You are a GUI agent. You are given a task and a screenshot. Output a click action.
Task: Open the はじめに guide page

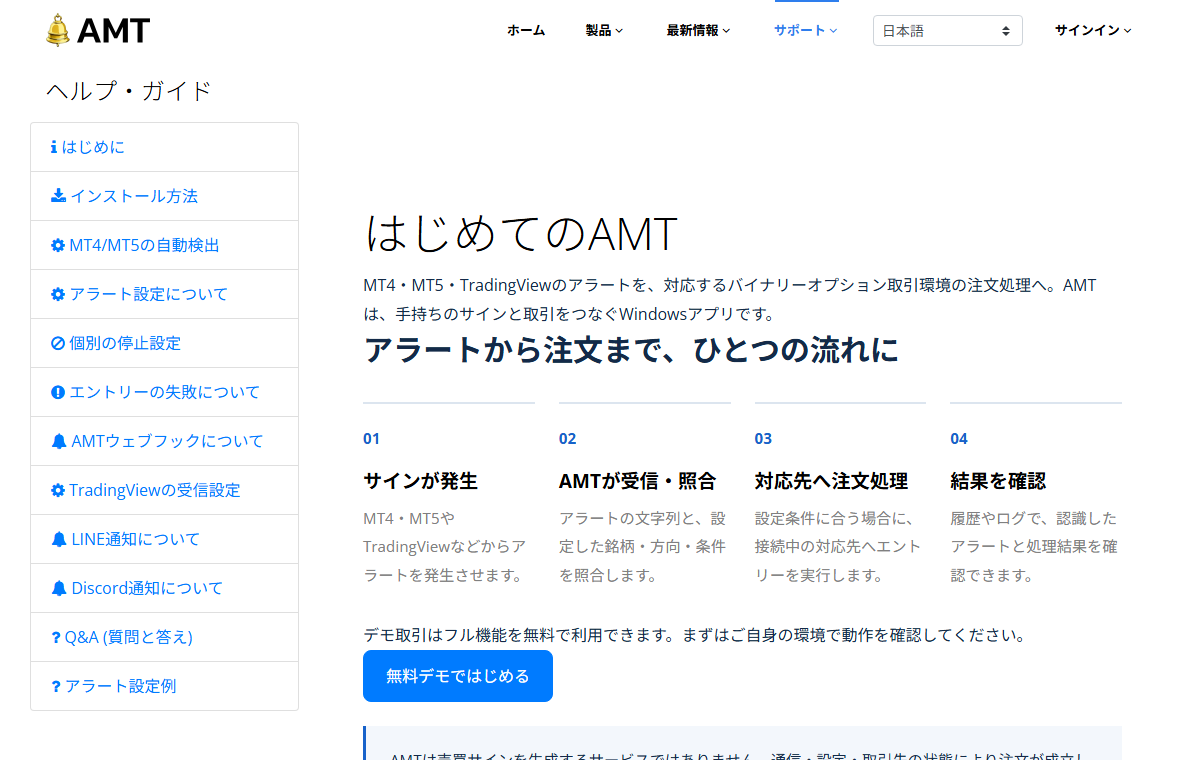coord(165,147)
